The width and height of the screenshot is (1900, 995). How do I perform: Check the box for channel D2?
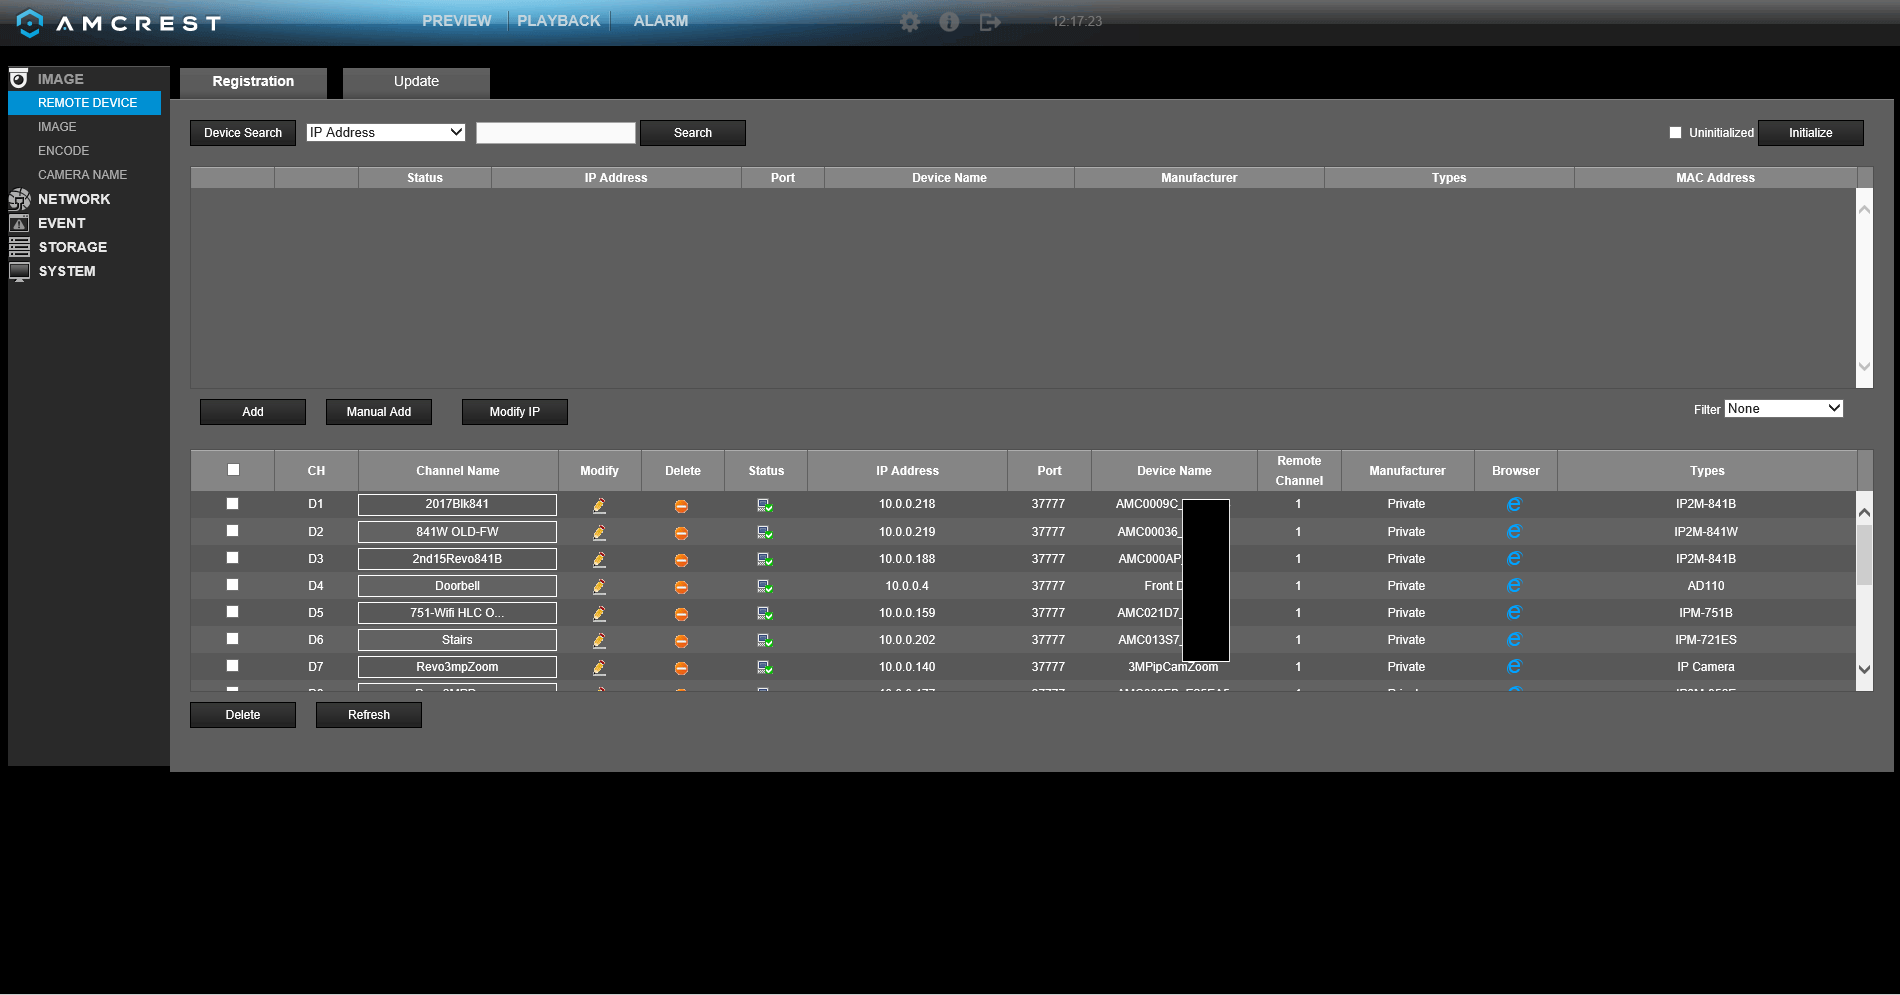[x=232, y=530]
